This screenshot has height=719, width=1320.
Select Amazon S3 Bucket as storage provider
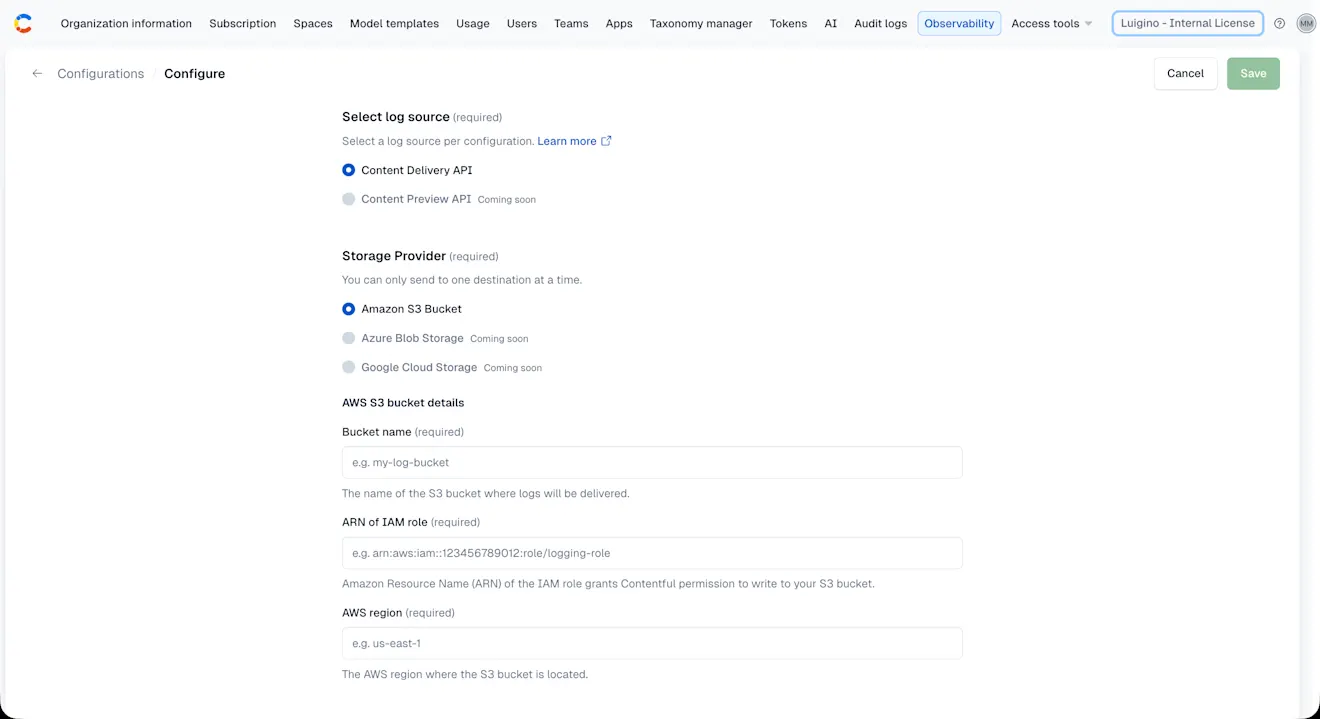pos(348,309)
